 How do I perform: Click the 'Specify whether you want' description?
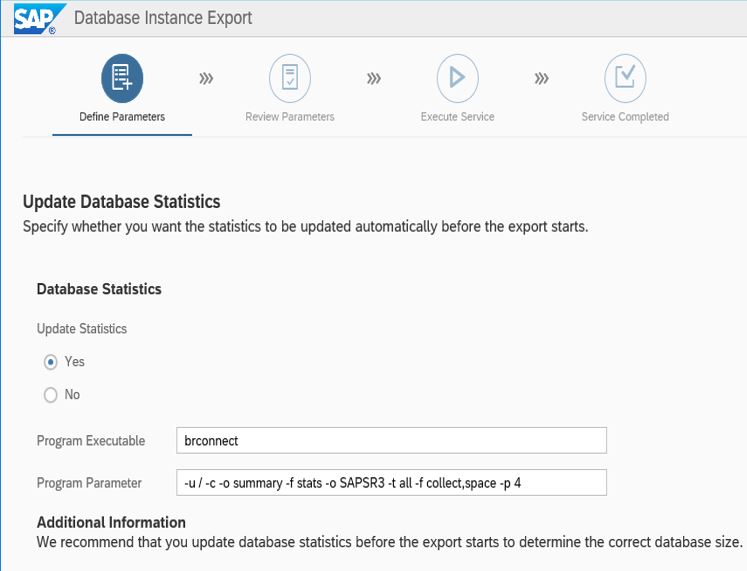coord(305,227)
